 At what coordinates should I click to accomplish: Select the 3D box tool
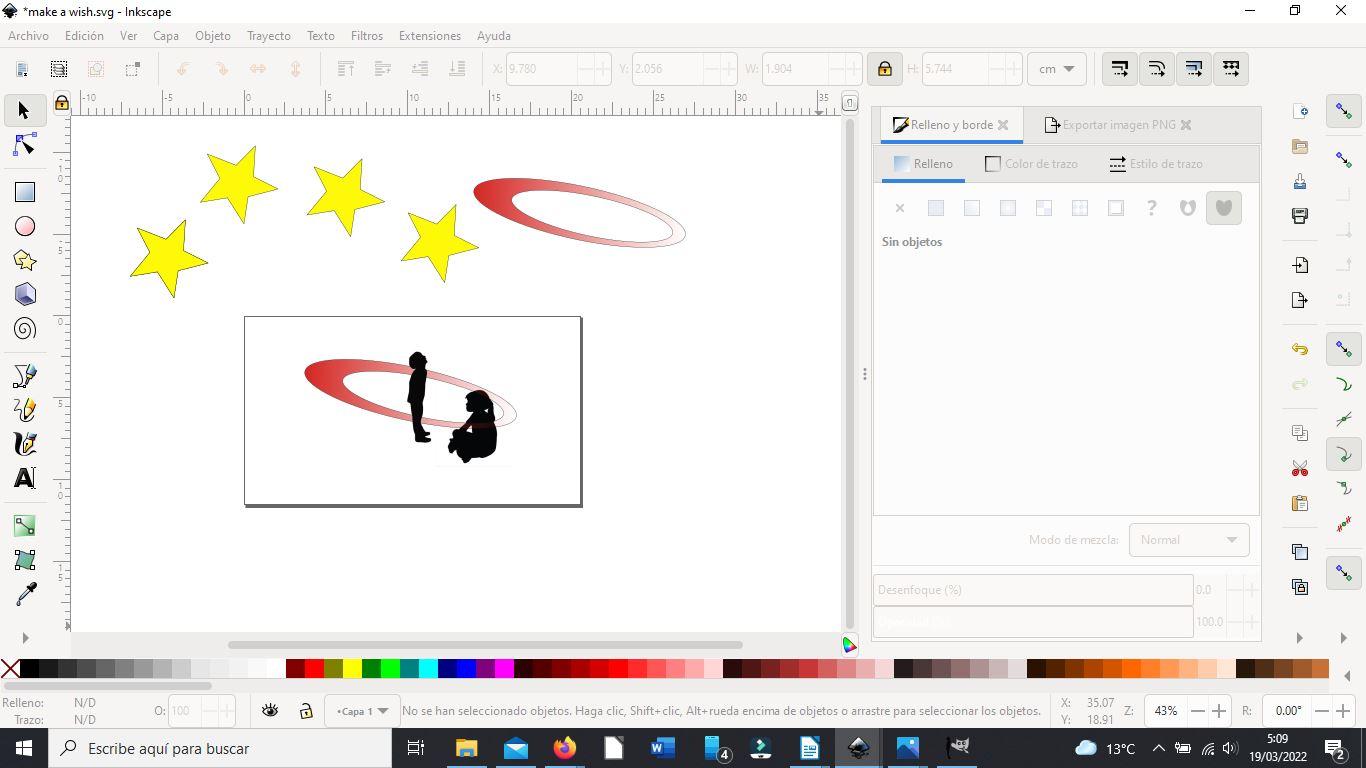[24, 295]
